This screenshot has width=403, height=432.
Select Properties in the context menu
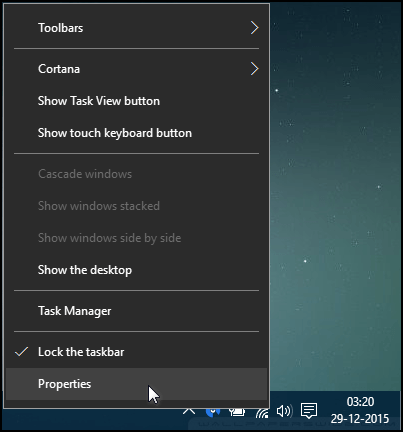[137, 384]
